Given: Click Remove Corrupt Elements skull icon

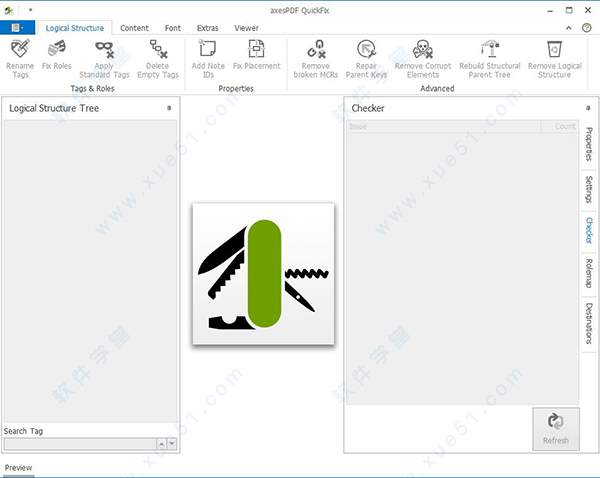Looking at the screenshot, I should click(423, 49).
